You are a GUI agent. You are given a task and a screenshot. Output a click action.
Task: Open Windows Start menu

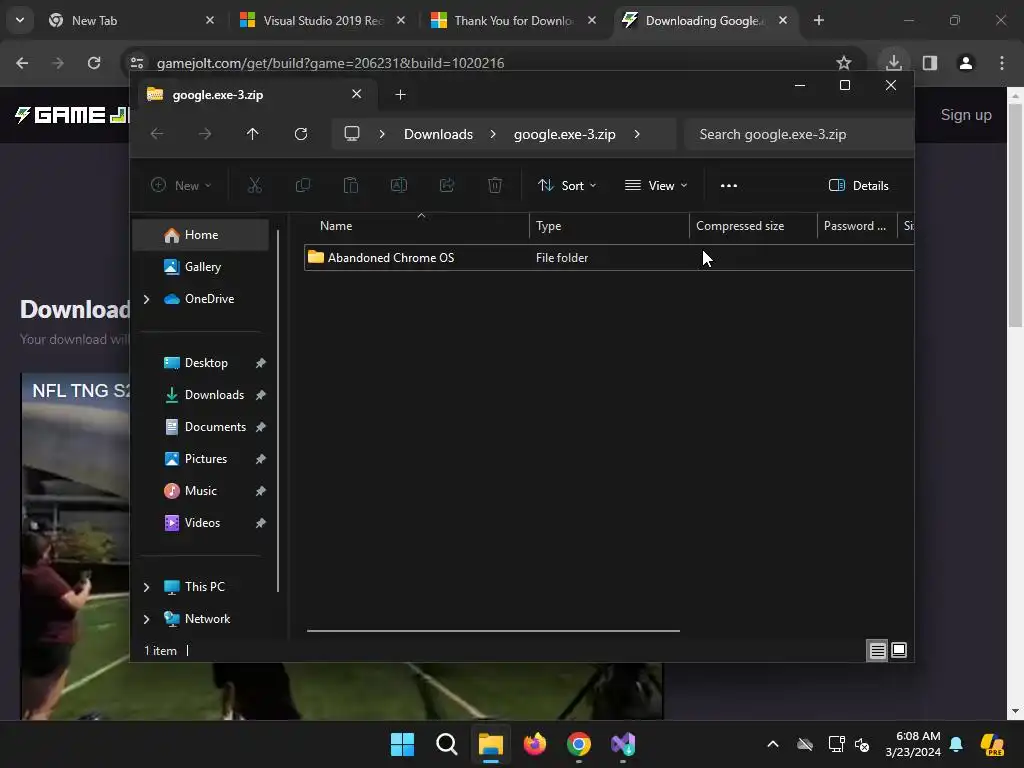(x=402, y=744)
